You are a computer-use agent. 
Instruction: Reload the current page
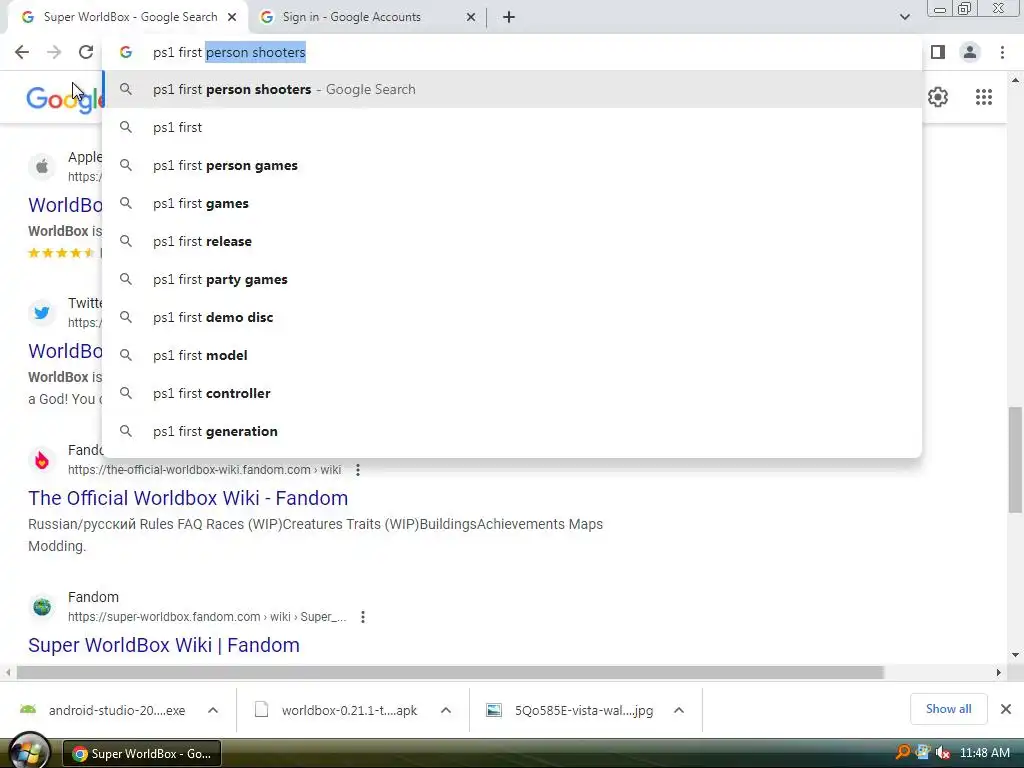click(x=86, y=52)
